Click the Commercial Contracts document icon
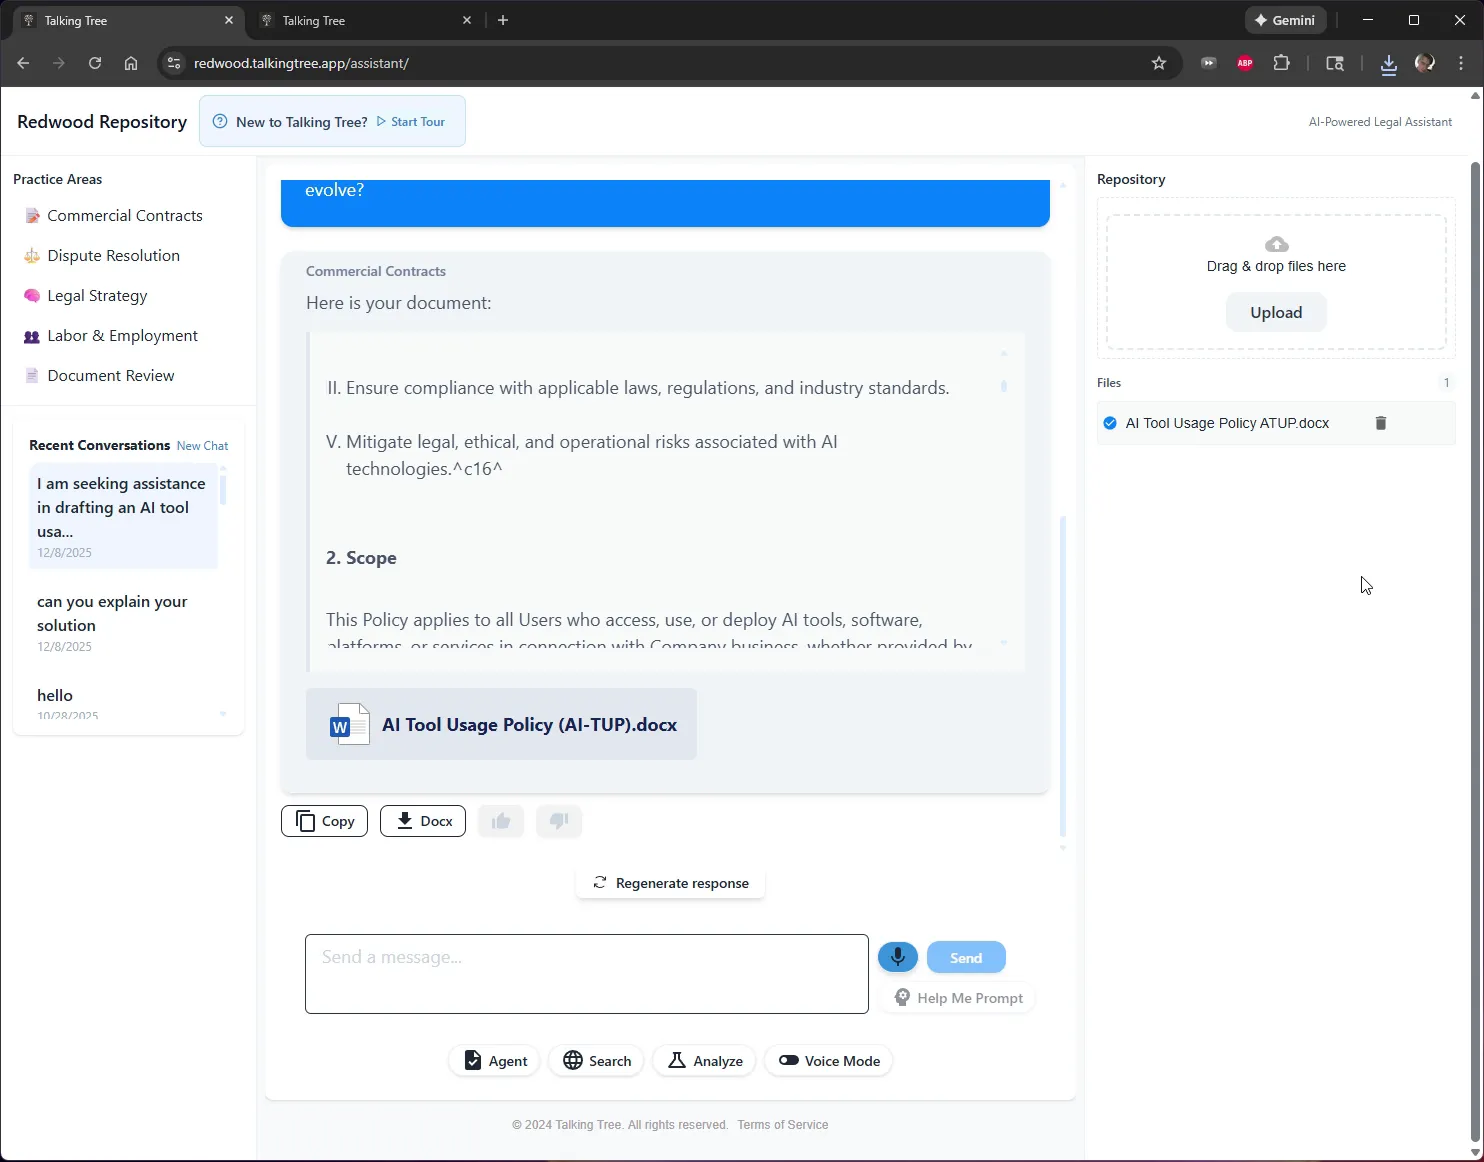The image size is (1484, 1162). click(x=32, y=216)
